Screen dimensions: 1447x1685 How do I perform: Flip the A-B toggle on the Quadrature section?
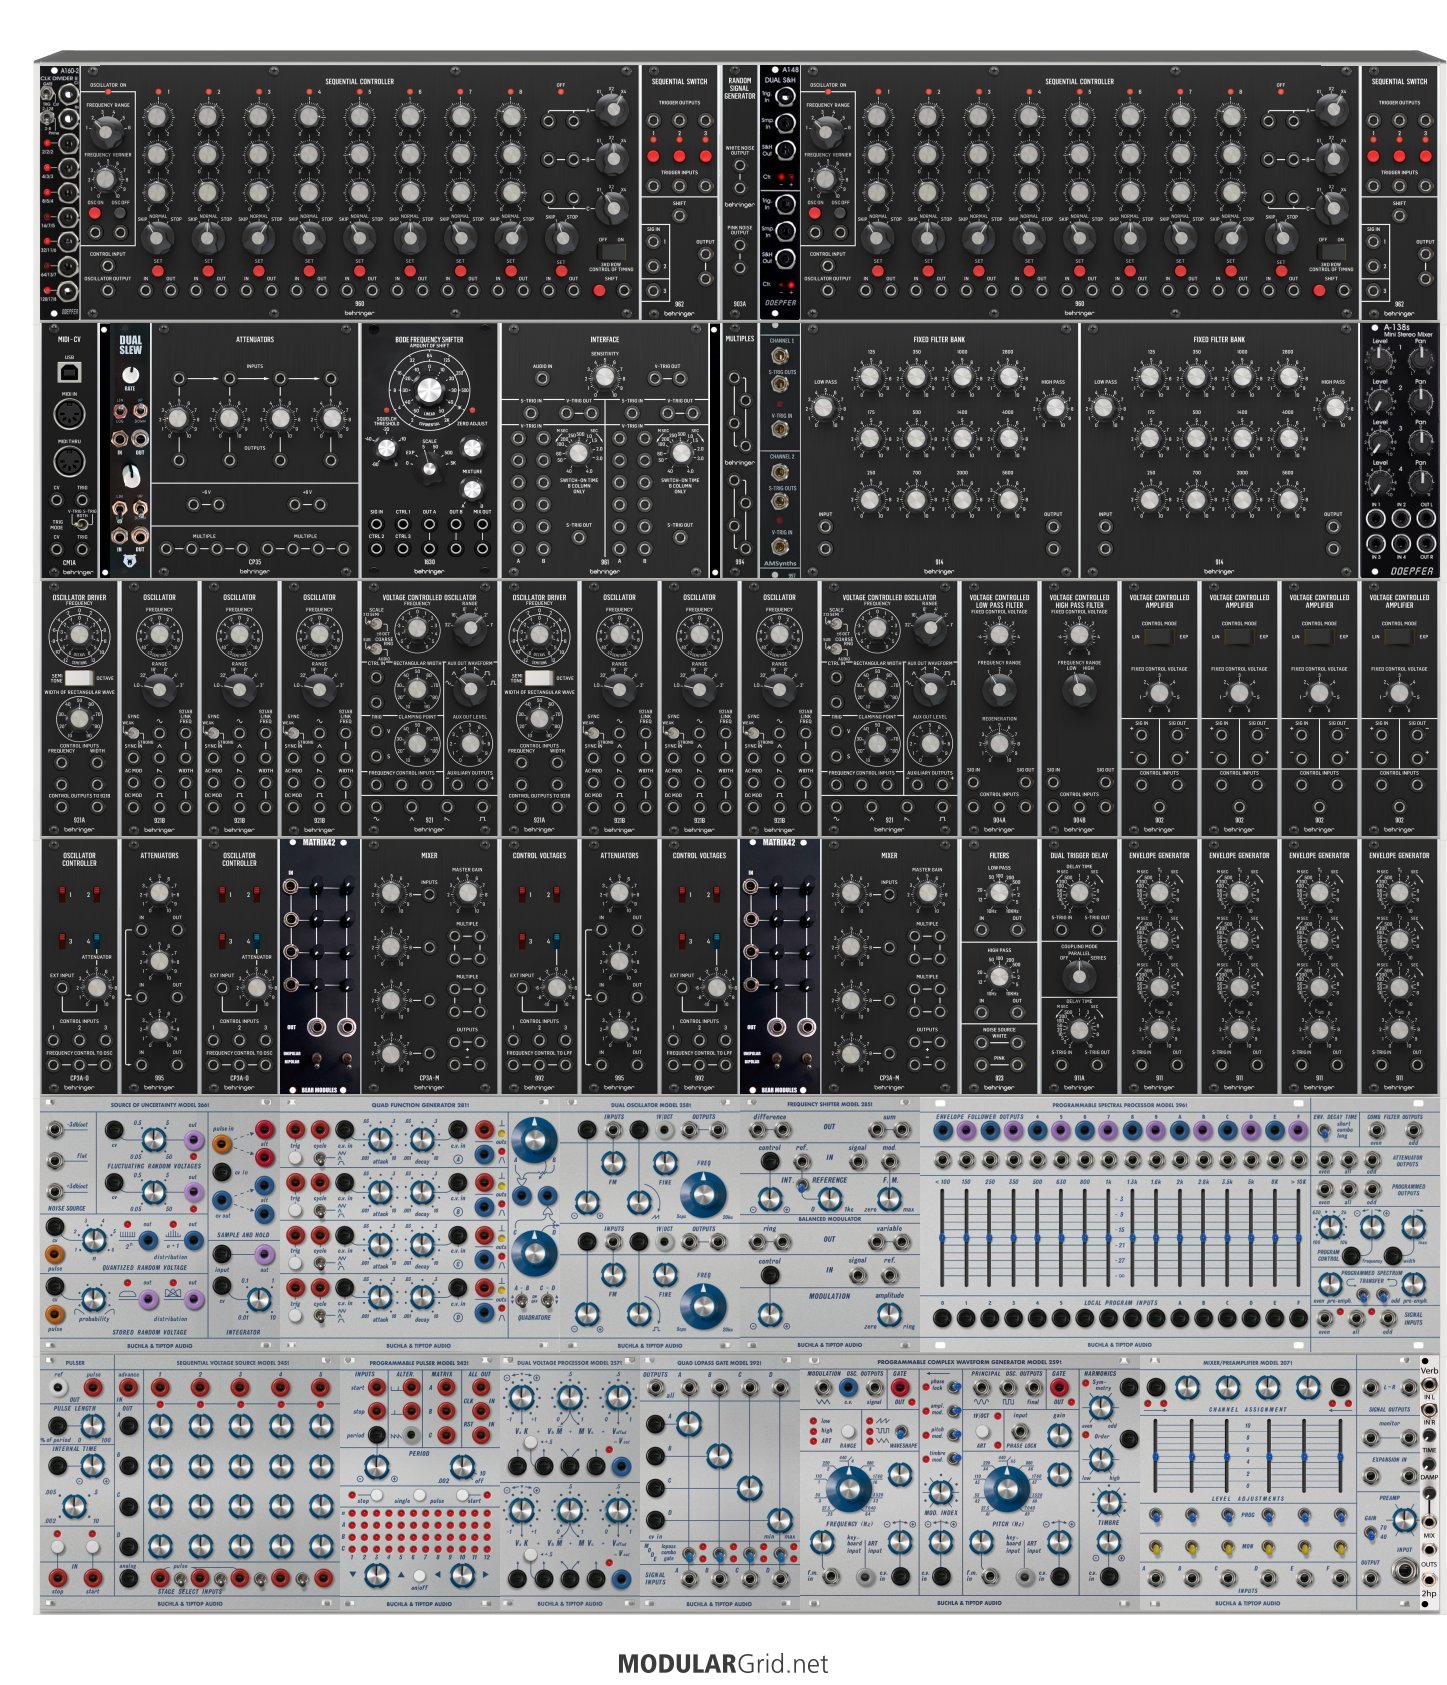[522, 1301]
